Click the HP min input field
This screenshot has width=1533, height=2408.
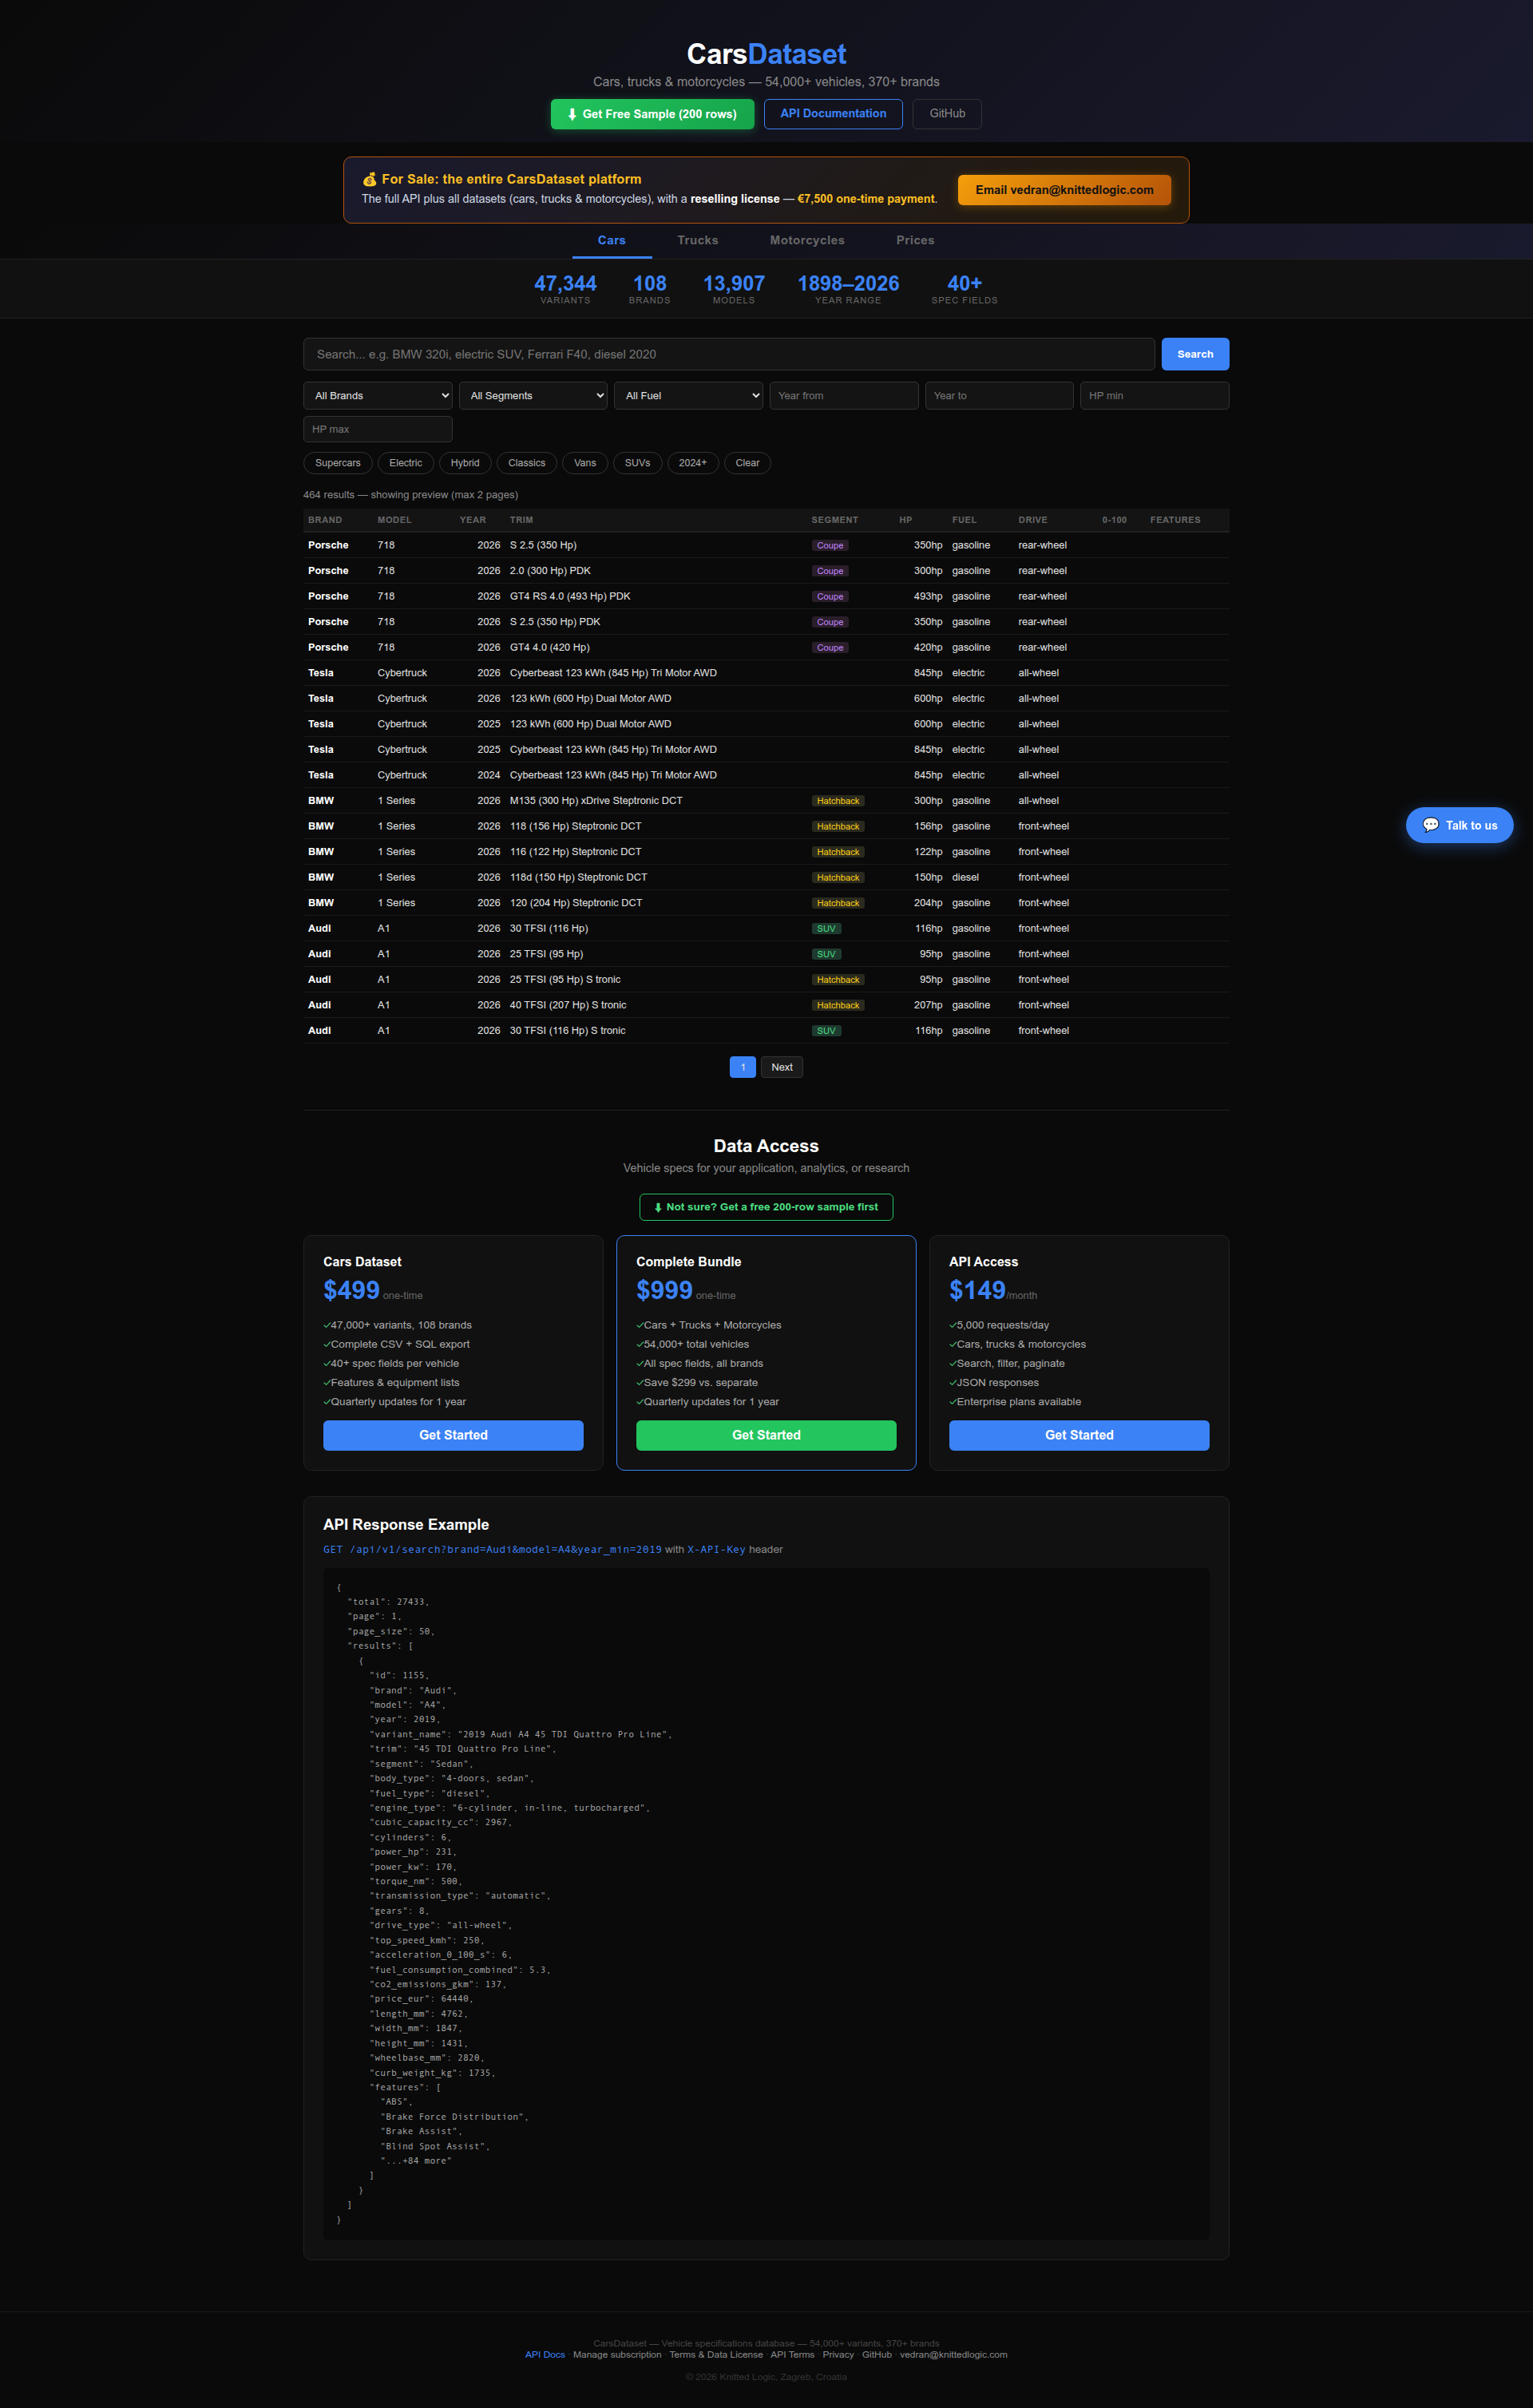coord(1154,396)
